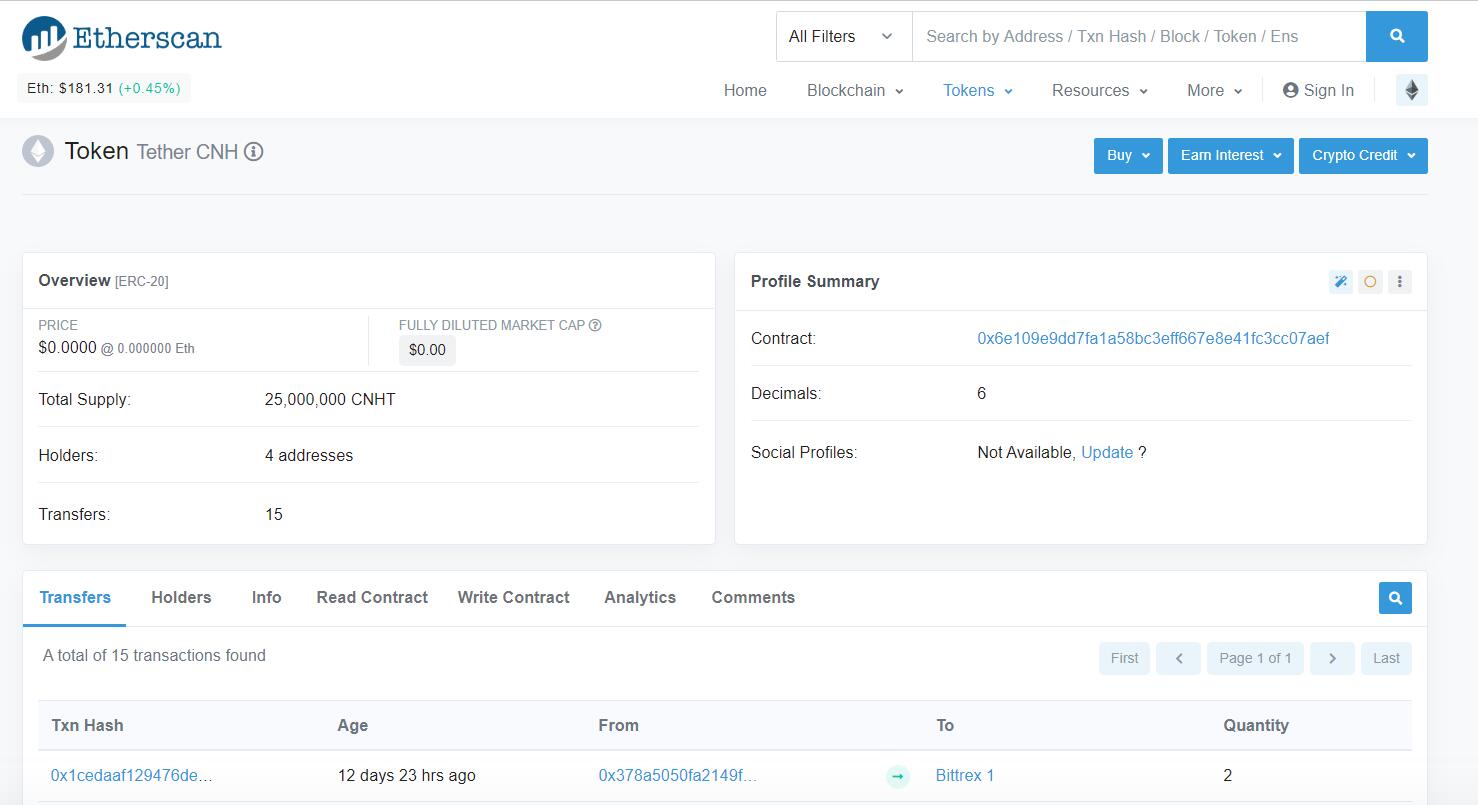Open the Crypto Credit dropdown
Image resolution: width=1478 pixels, height=805 pixels.
tap(1362, 156)
